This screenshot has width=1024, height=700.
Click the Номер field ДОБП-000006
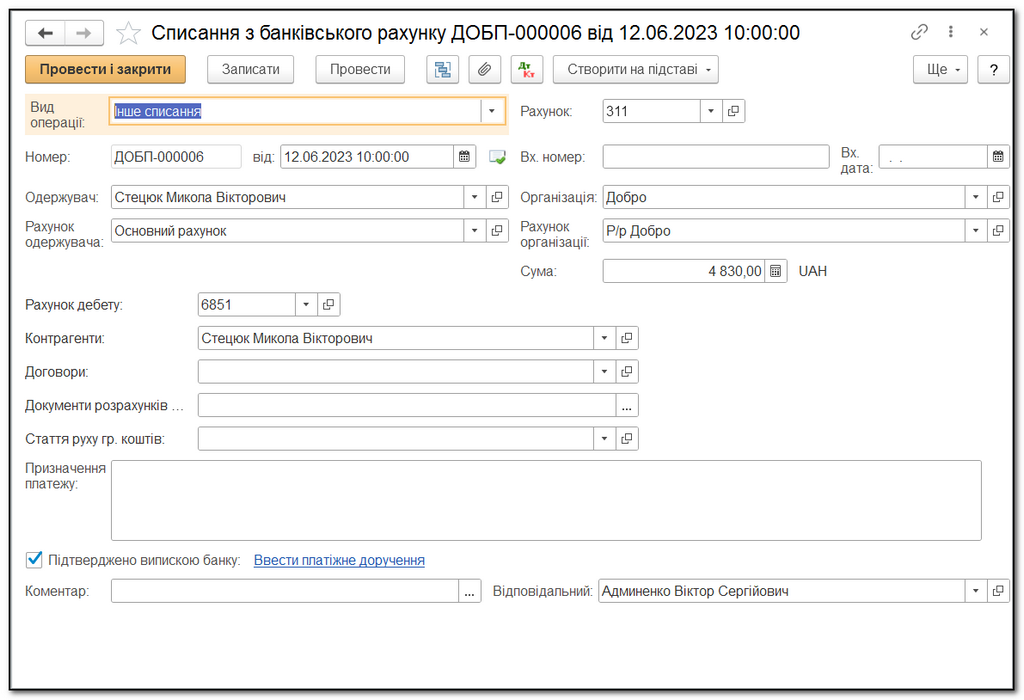tap(176, 157)
